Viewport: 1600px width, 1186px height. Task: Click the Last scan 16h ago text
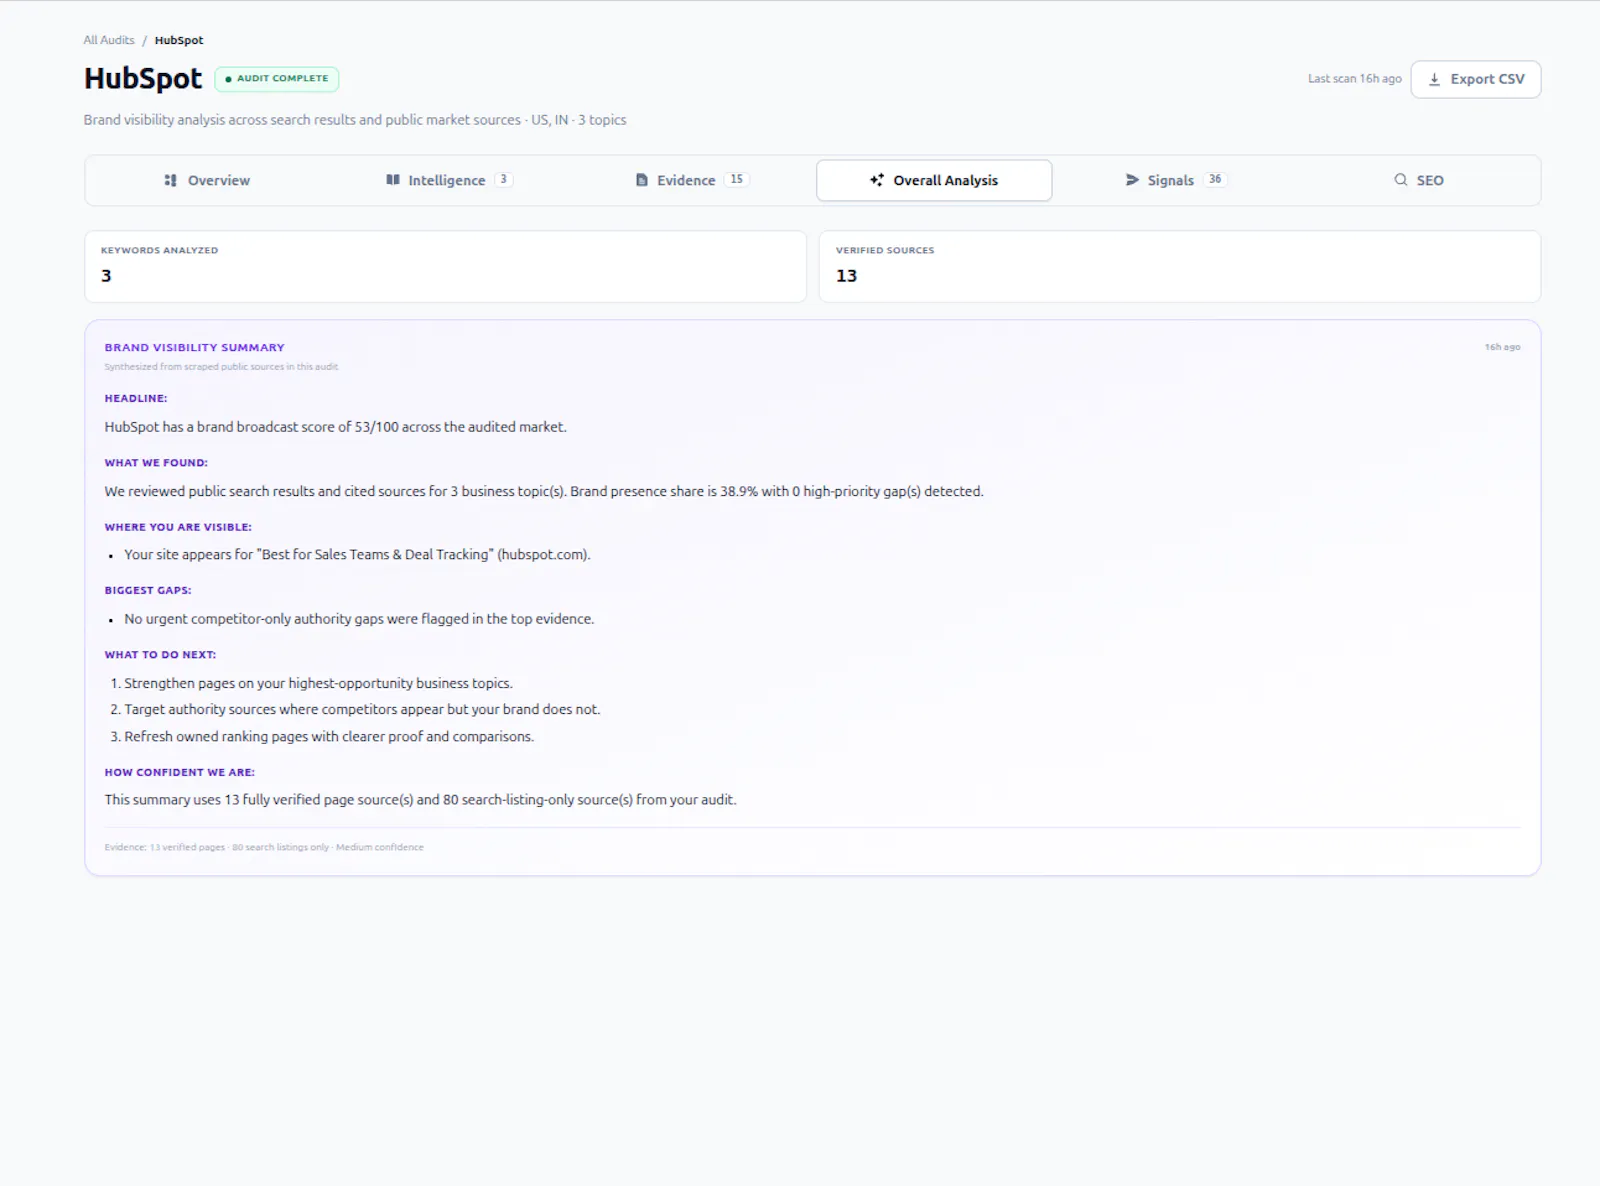point(1354,79)
